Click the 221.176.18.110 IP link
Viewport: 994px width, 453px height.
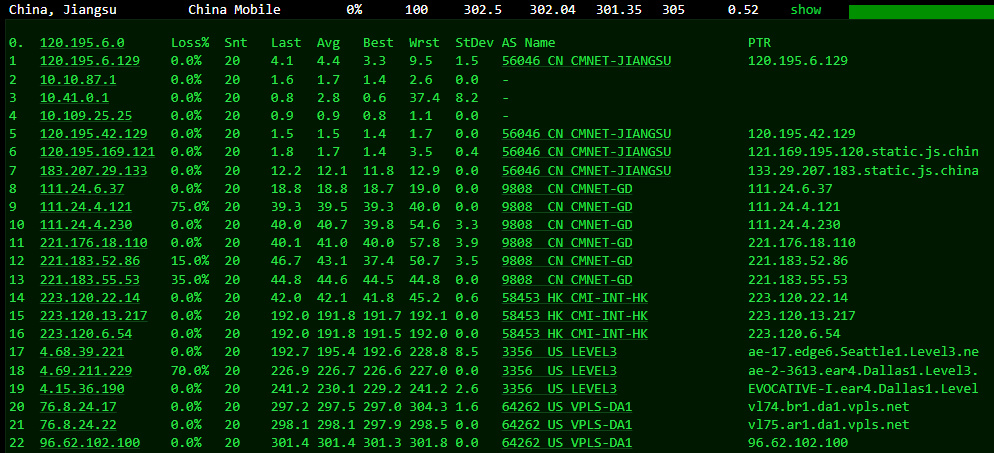(93, 243)
